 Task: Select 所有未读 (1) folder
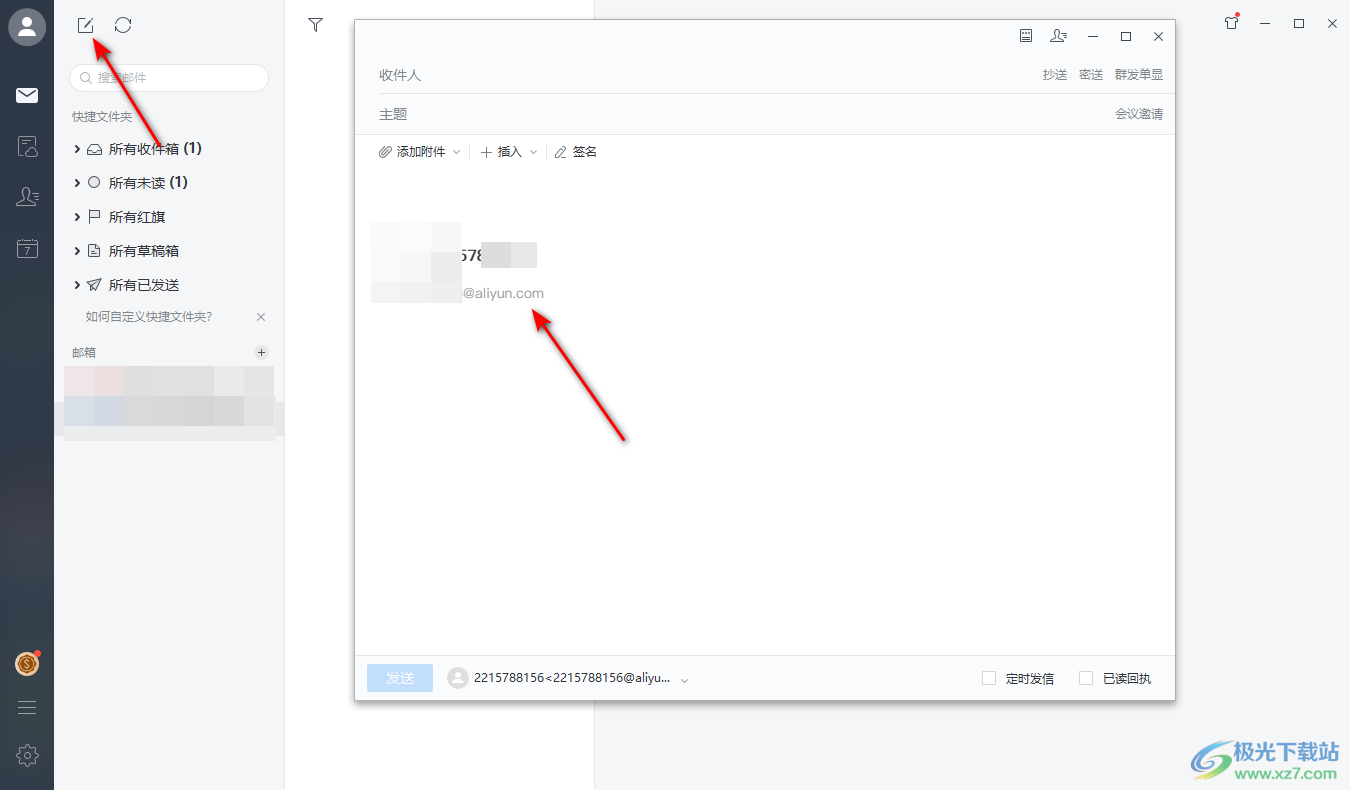coord(148,183)
